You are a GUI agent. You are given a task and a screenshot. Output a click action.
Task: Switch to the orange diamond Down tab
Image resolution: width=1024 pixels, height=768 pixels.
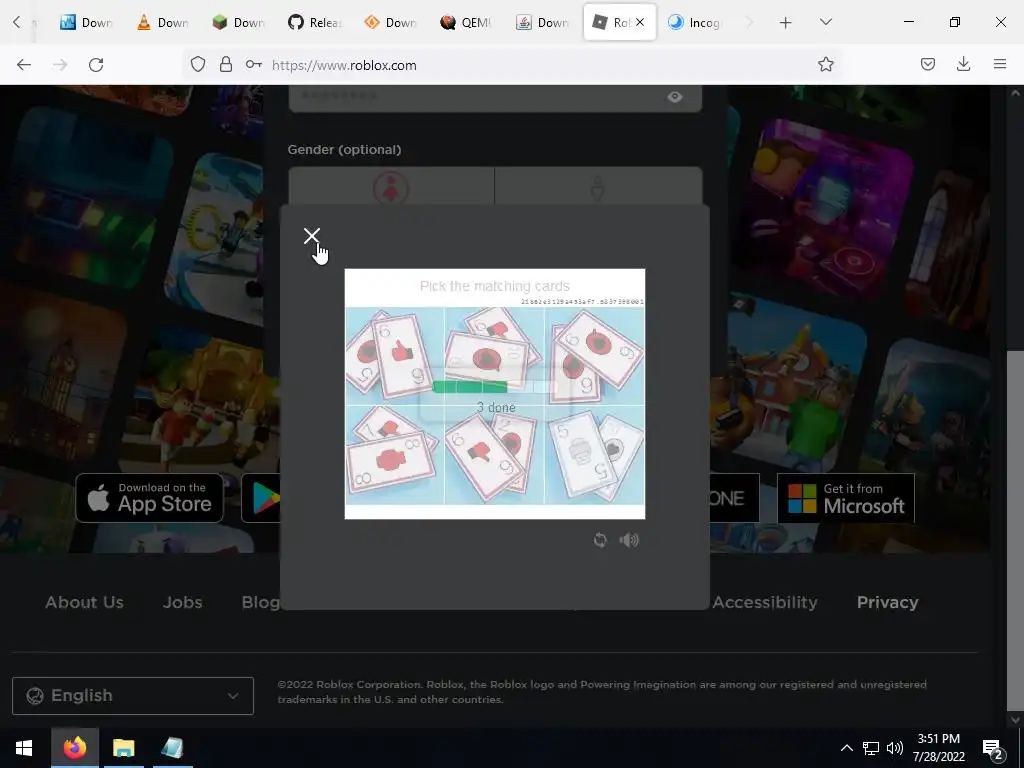click(391, 22)
